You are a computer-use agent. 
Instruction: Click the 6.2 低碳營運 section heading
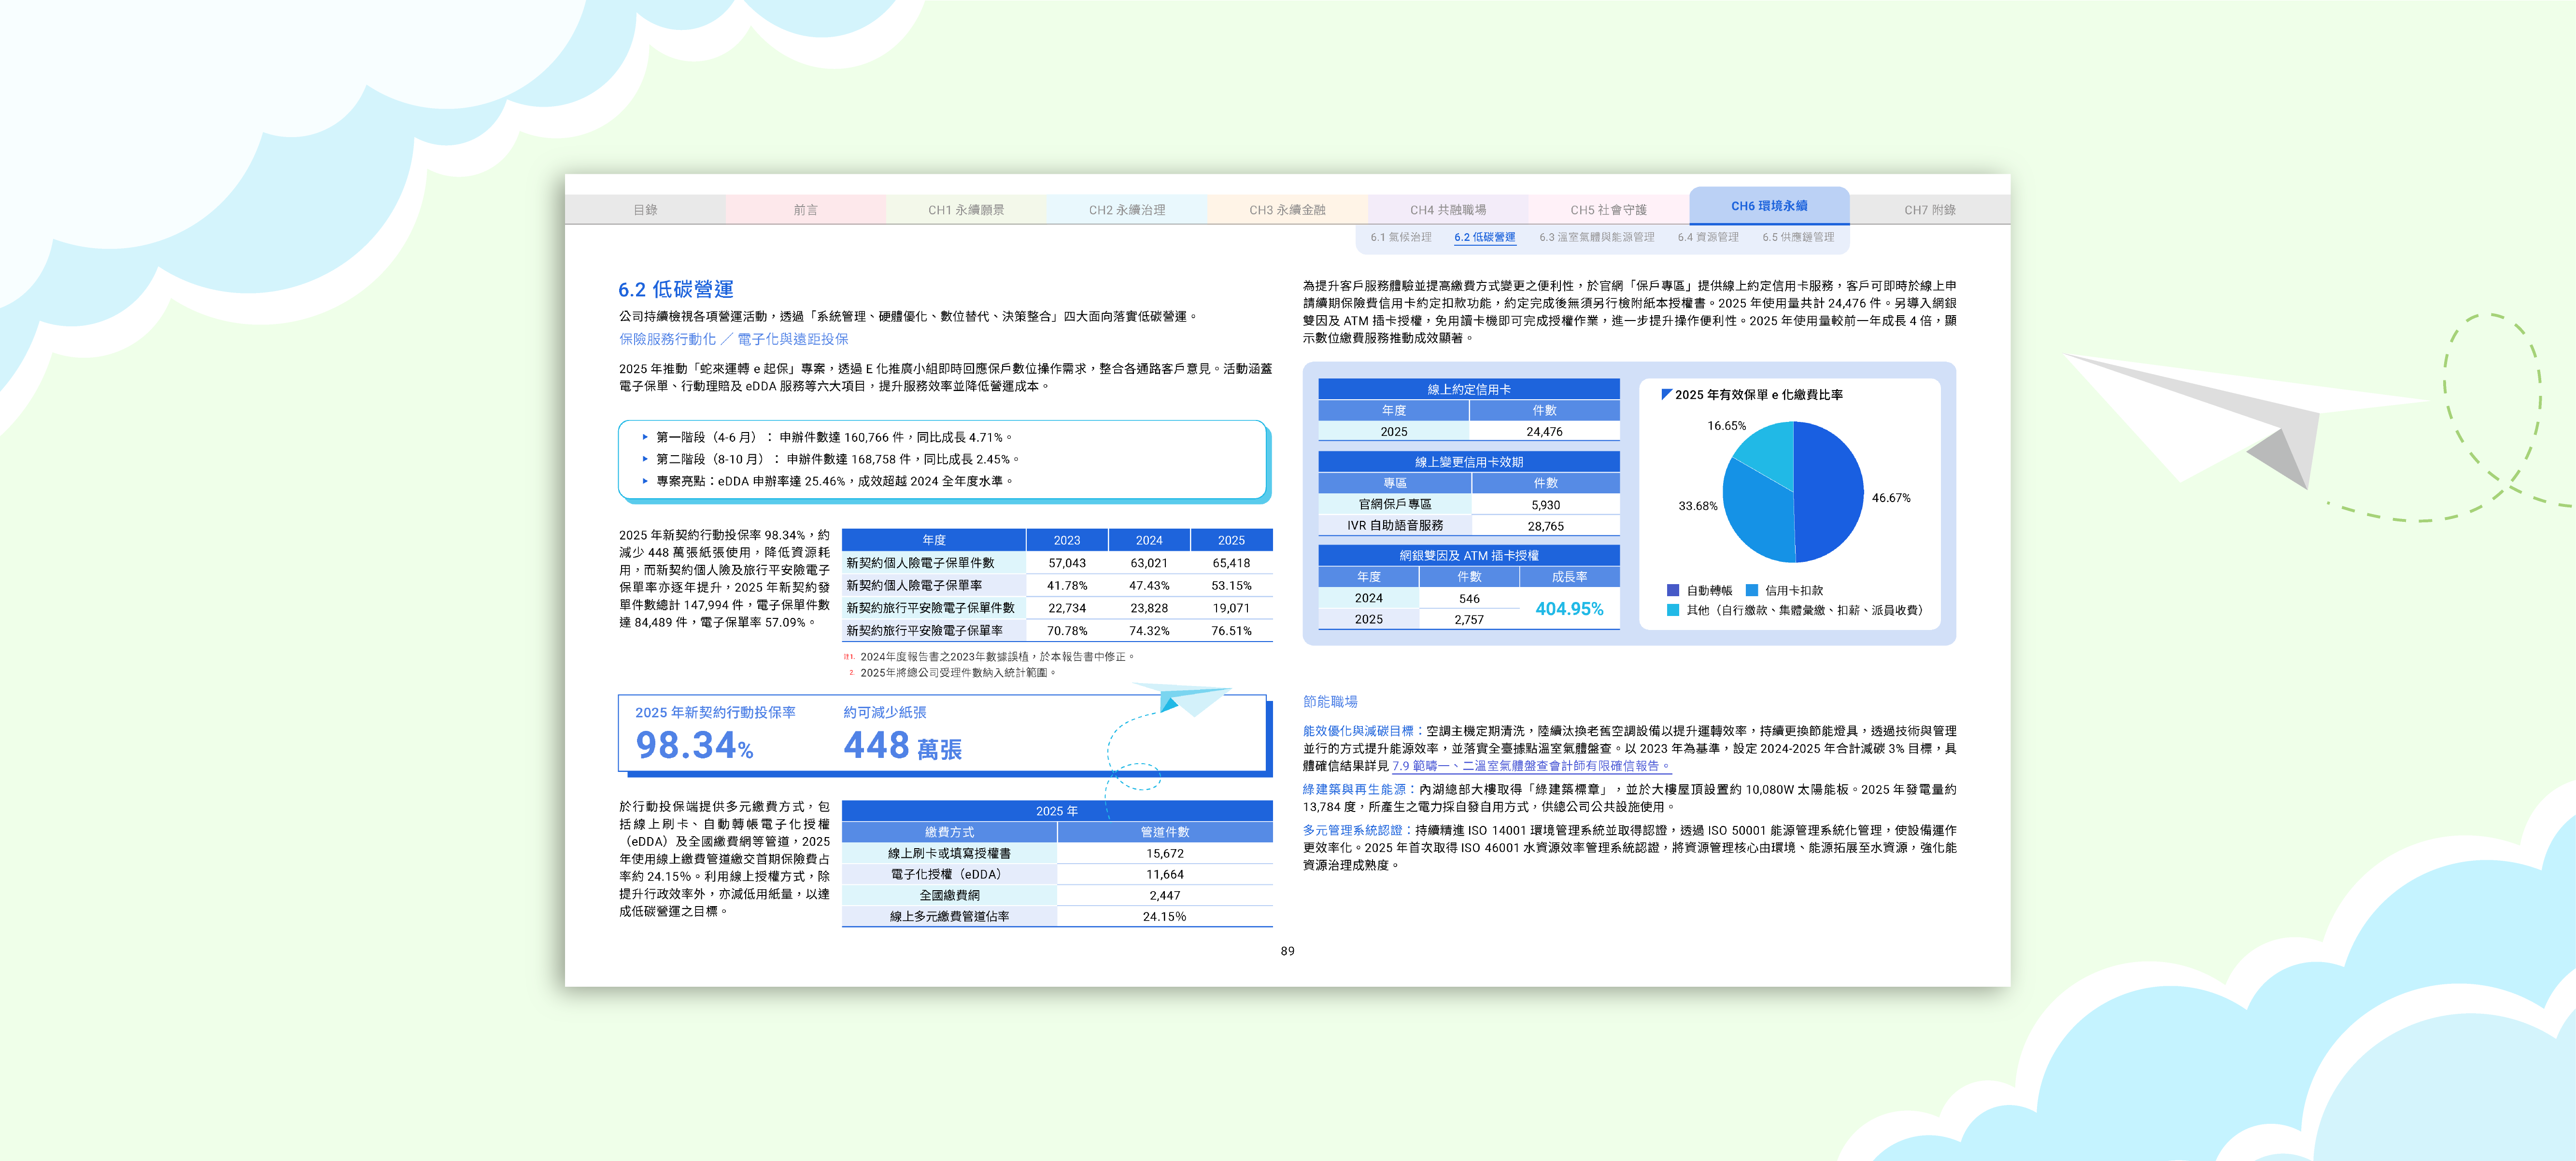[676, 289]
